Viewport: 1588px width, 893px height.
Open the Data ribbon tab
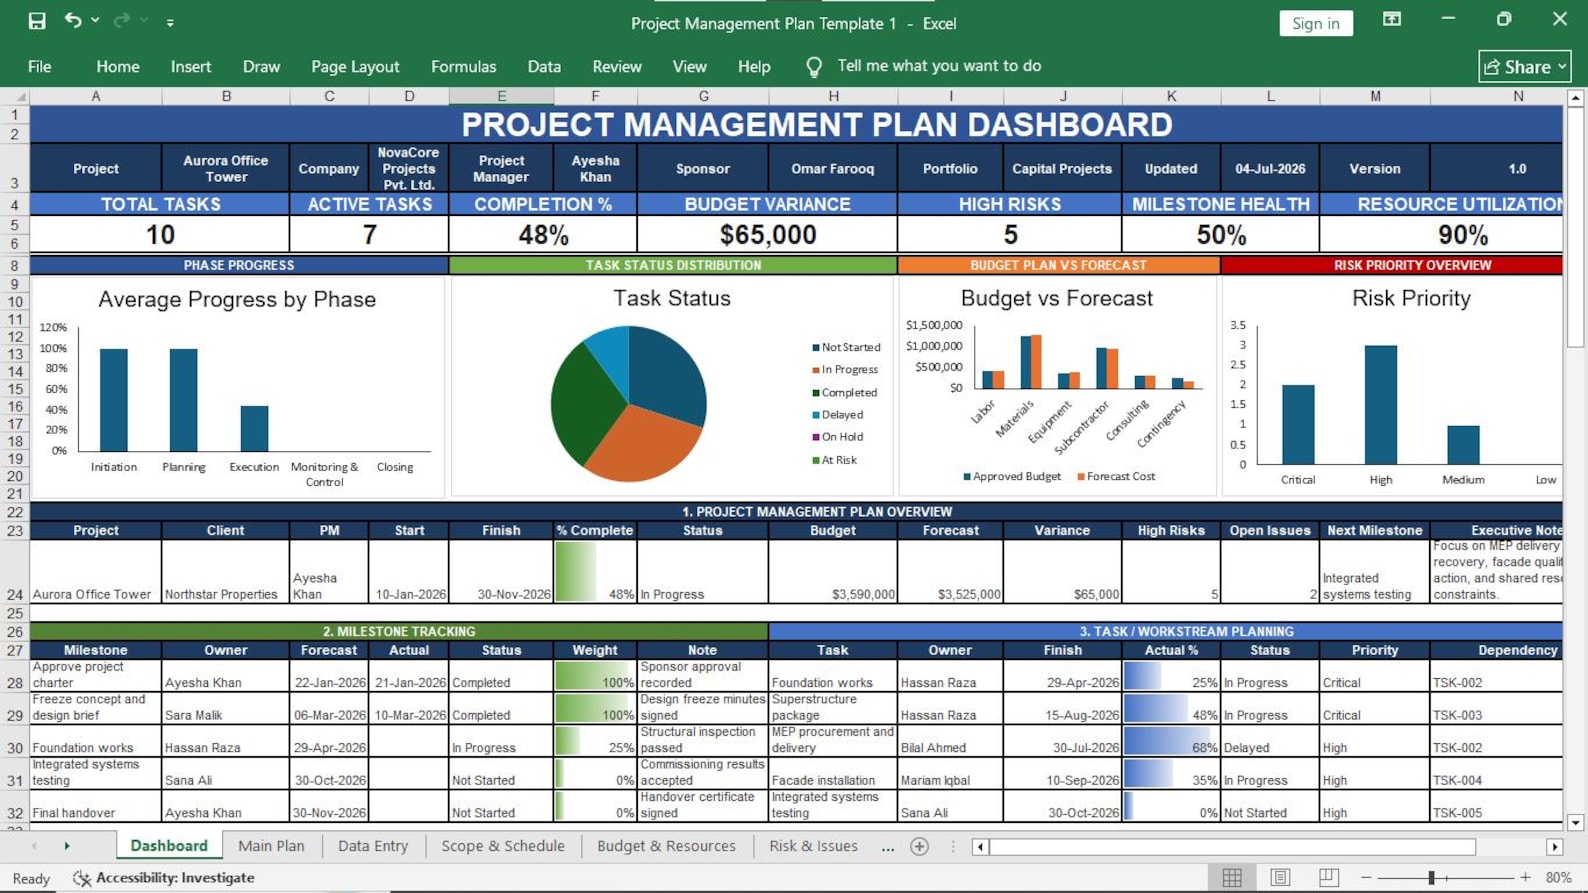pyautogui.click(x=544, y=66)
